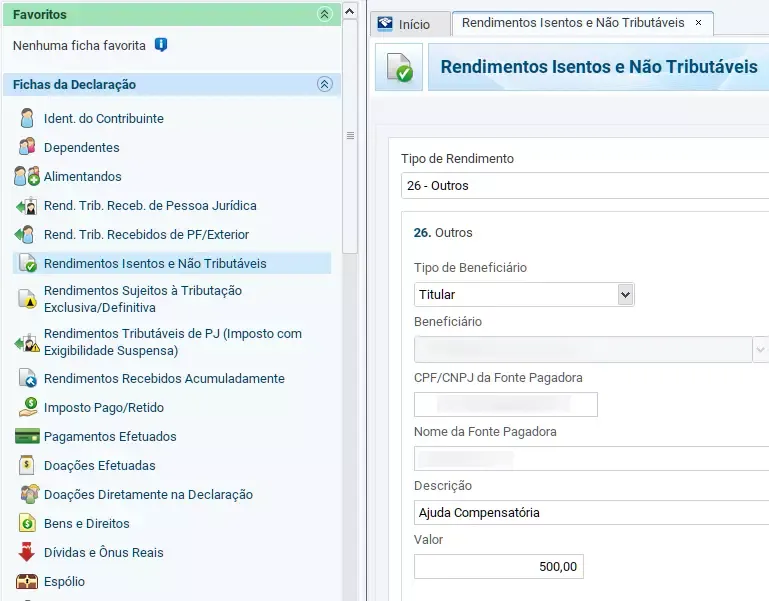Click the Nome da Fonte Pagadora field

pos(591,458)
